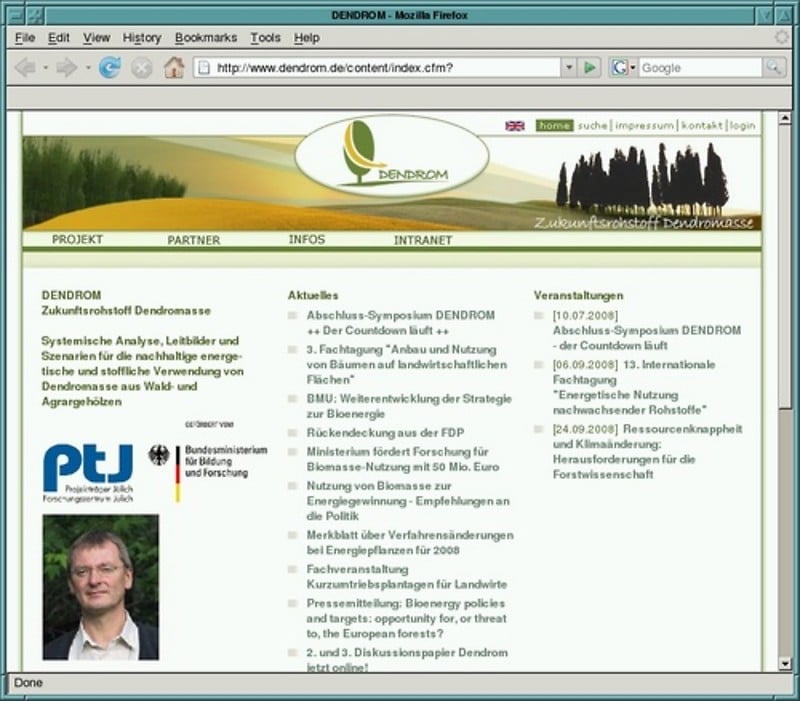Click the page icon in the address bar
The image size is (800, 701).
pos(204,67)
